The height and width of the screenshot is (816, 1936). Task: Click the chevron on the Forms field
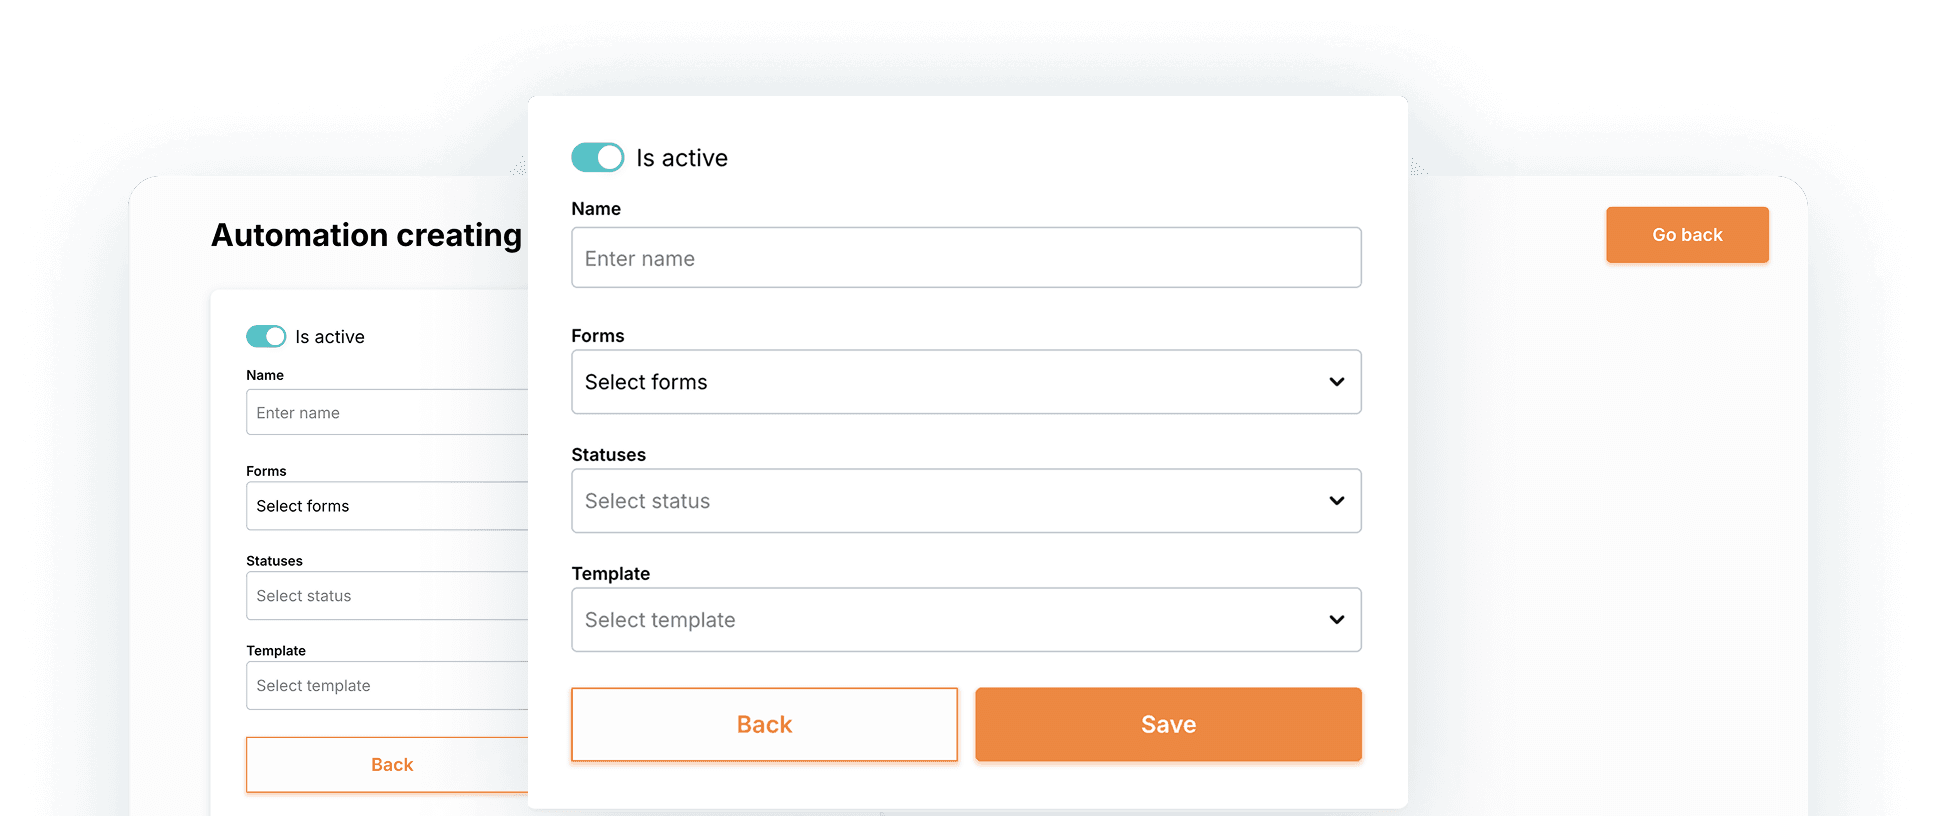click(1336, 381)
